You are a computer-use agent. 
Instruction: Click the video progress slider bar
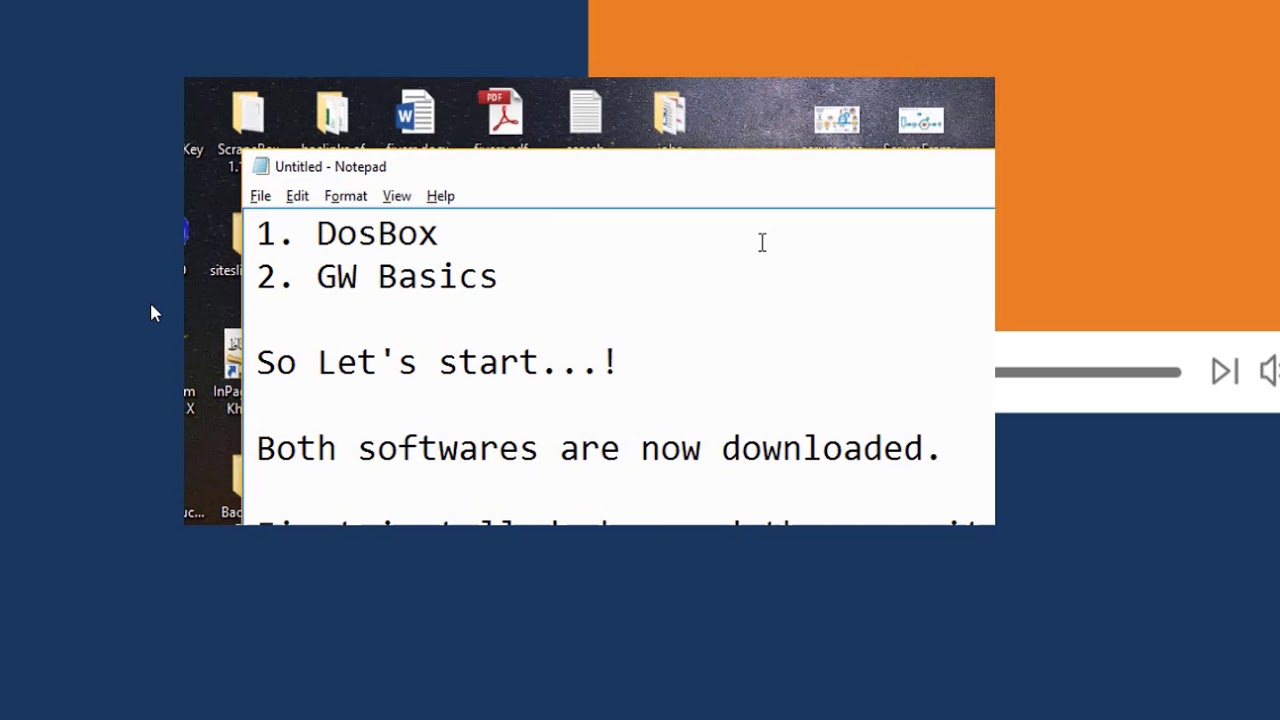pos(1088,372)
